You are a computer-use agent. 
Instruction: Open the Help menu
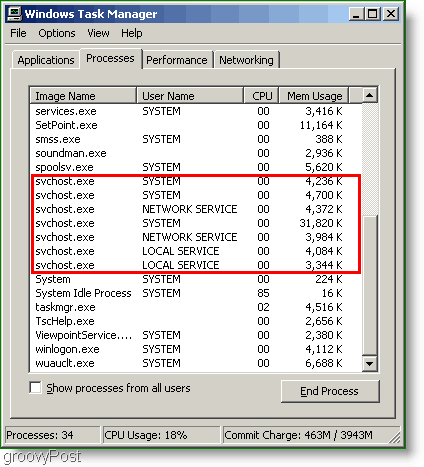coord(132,33)
